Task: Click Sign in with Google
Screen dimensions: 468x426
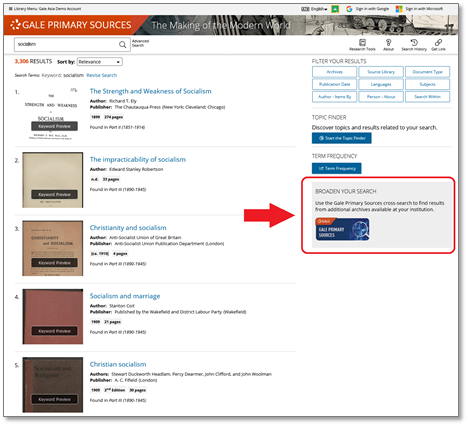Action: click(368, 9)
